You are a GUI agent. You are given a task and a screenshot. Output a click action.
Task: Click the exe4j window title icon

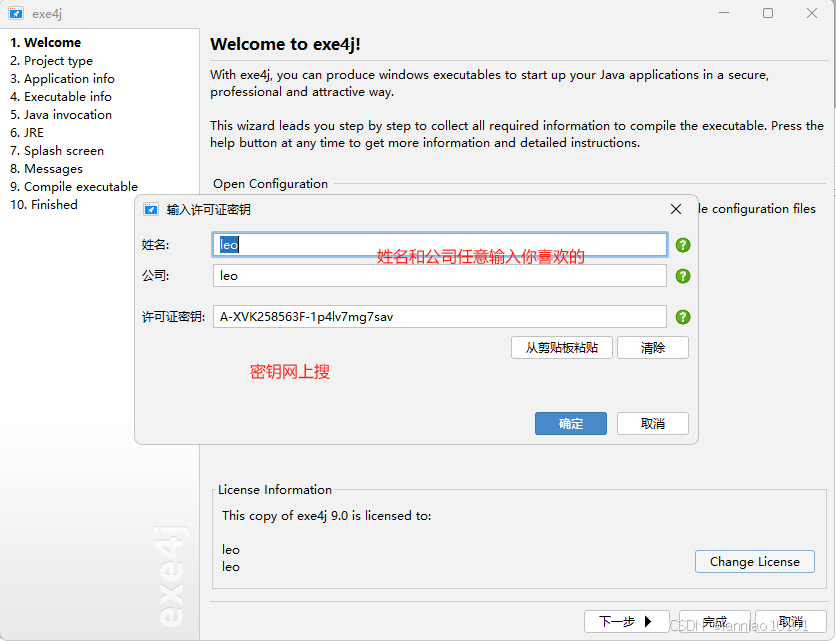point(16,13)
